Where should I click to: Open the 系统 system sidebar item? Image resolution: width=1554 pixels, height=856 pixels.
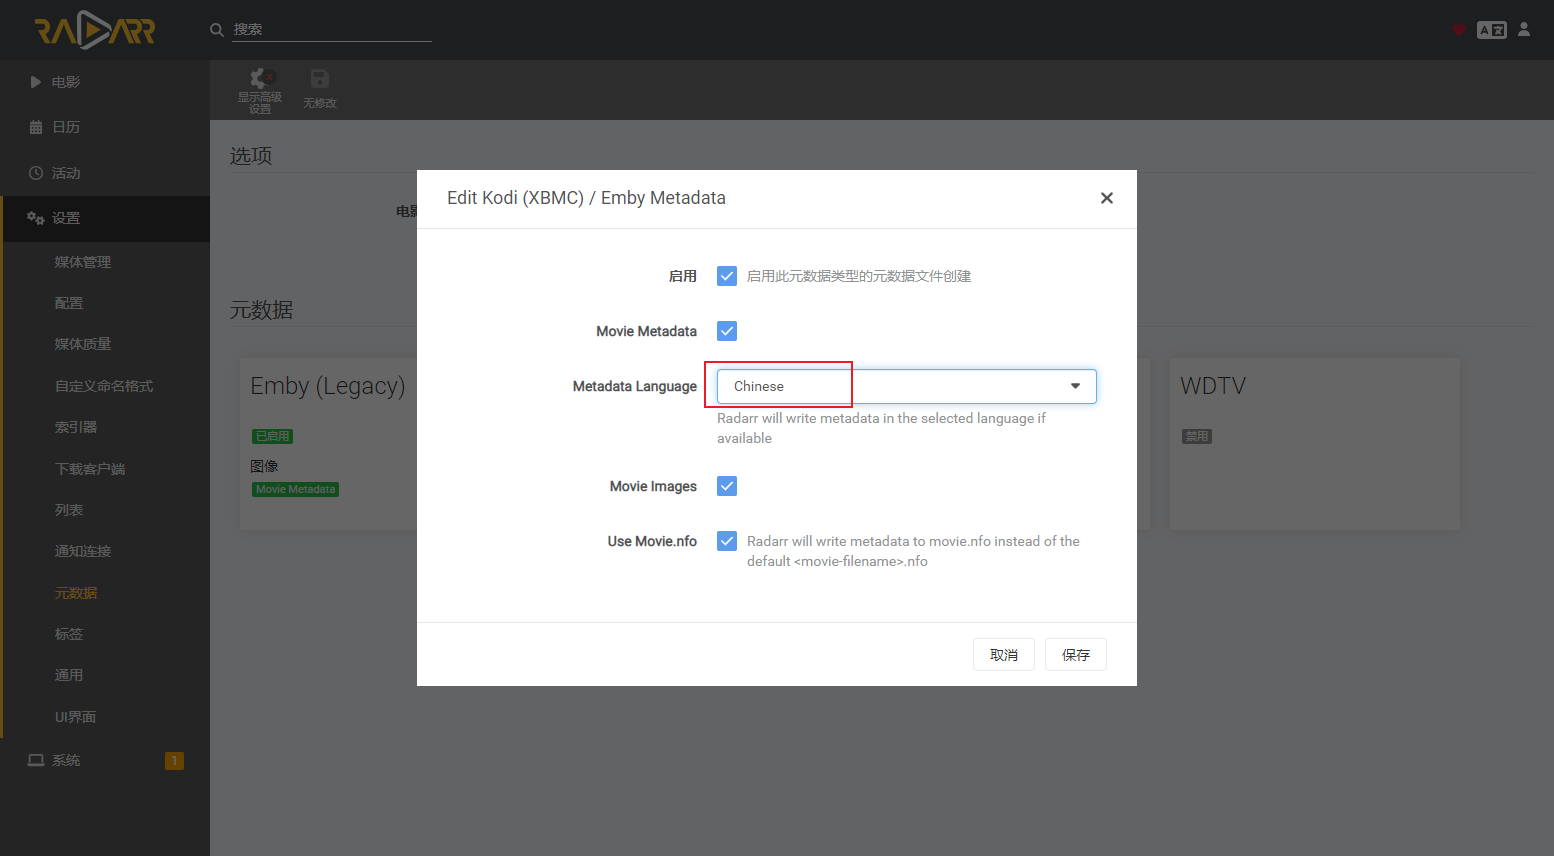click(105, 760)
